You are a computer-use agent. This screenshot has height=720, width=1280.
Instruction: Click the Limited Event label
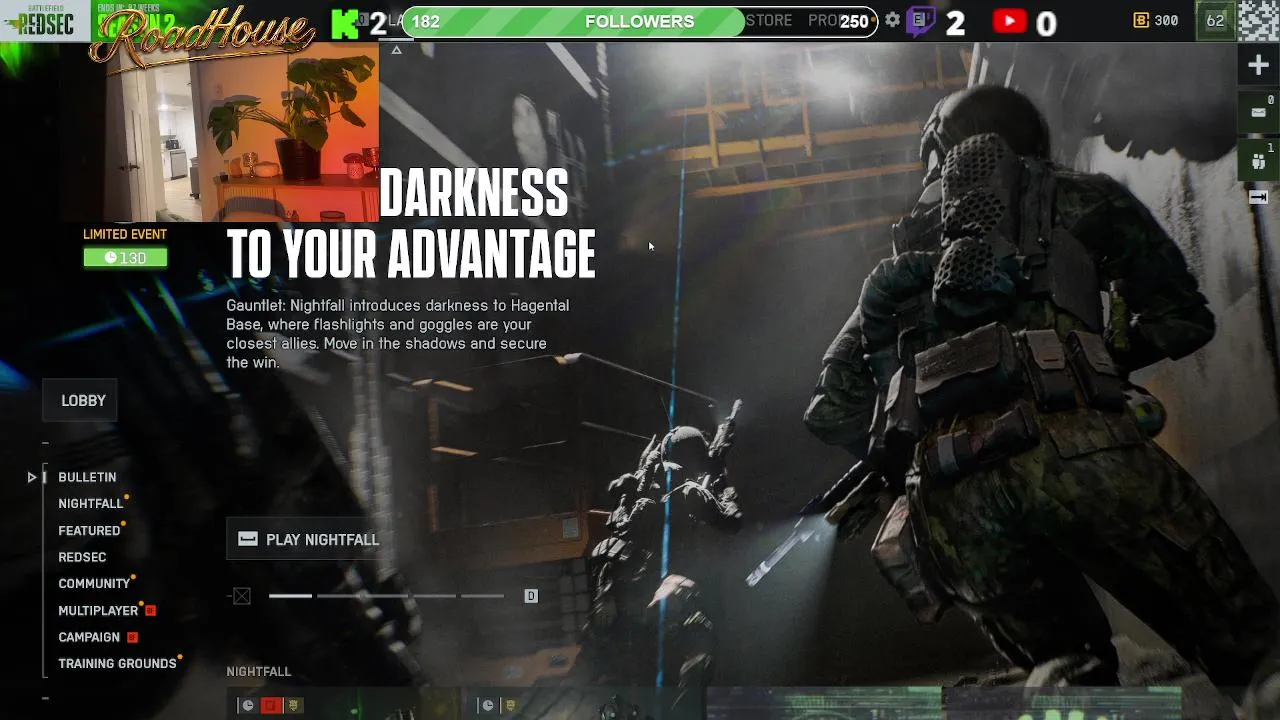[125, 234]
